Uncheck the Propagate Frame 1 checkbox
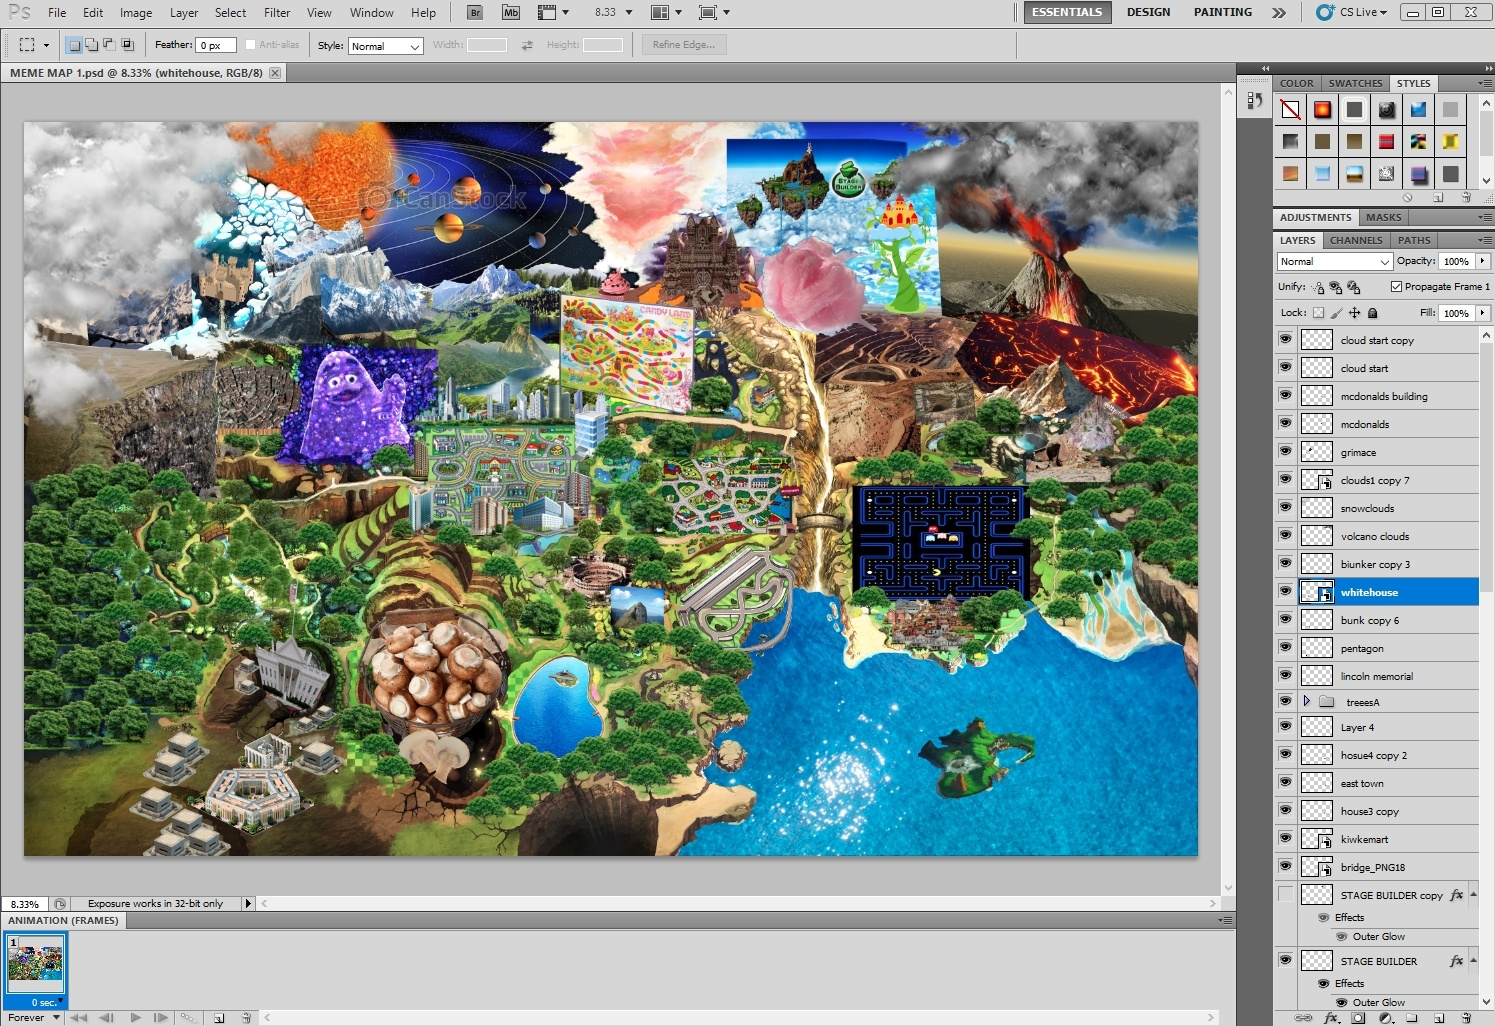 click(x=1396, y=287)
